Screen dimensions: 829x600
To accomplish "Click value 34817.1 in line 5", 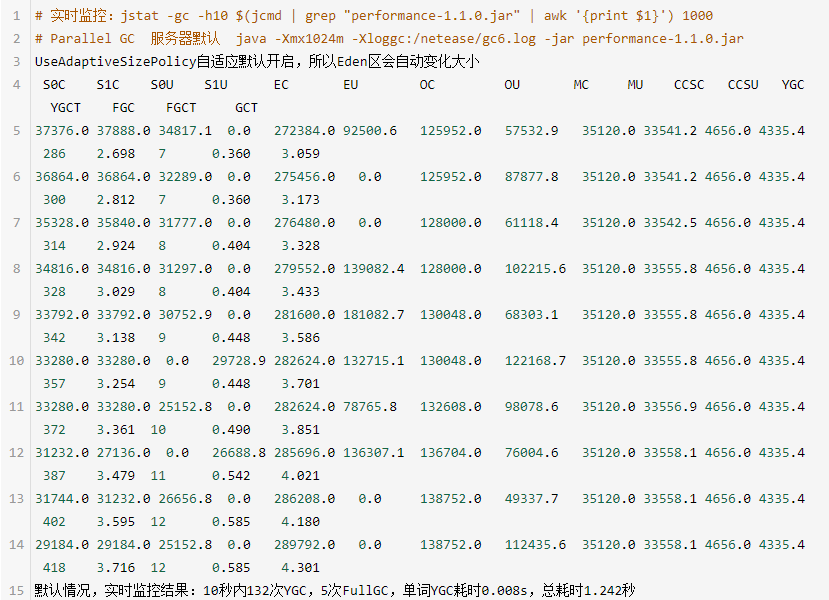I will point(185,131).
